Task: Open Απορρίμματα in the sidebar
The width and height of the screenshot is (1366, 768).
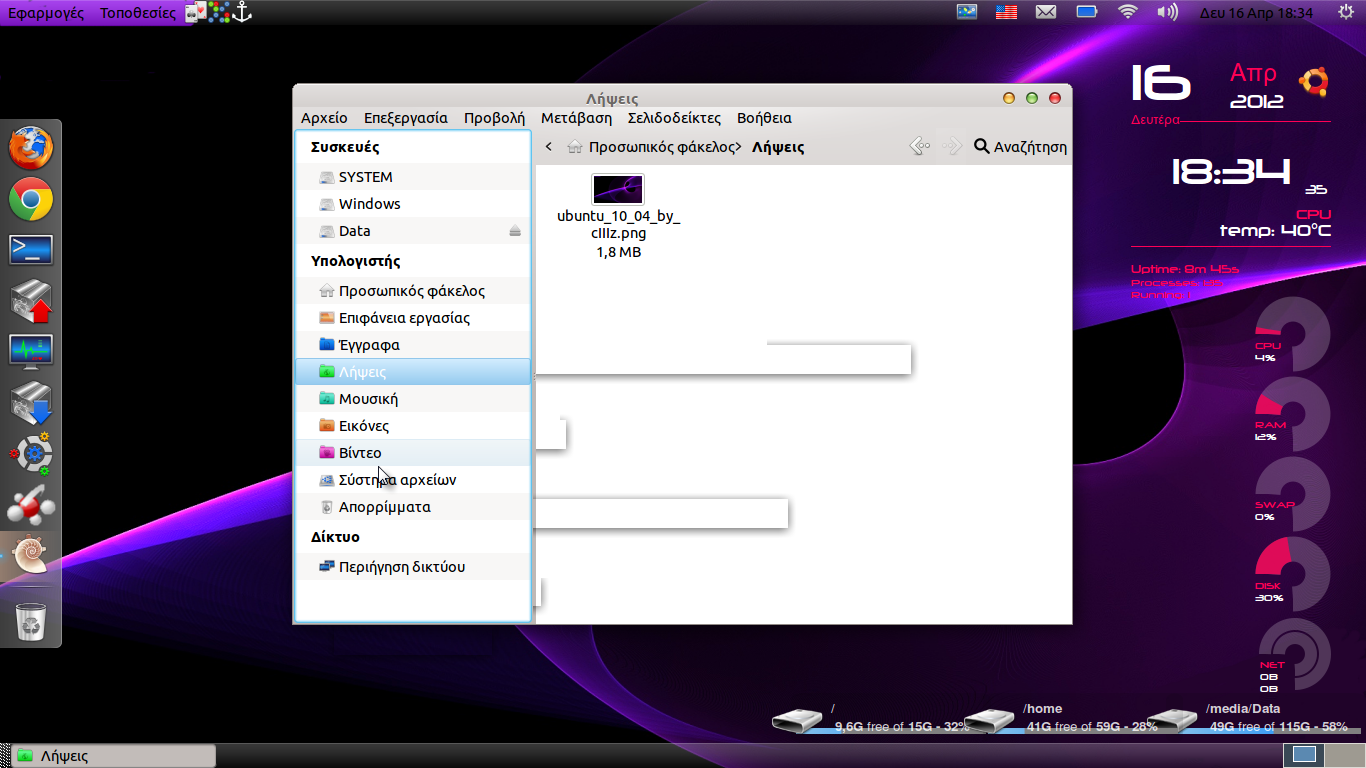Action: 384,507
